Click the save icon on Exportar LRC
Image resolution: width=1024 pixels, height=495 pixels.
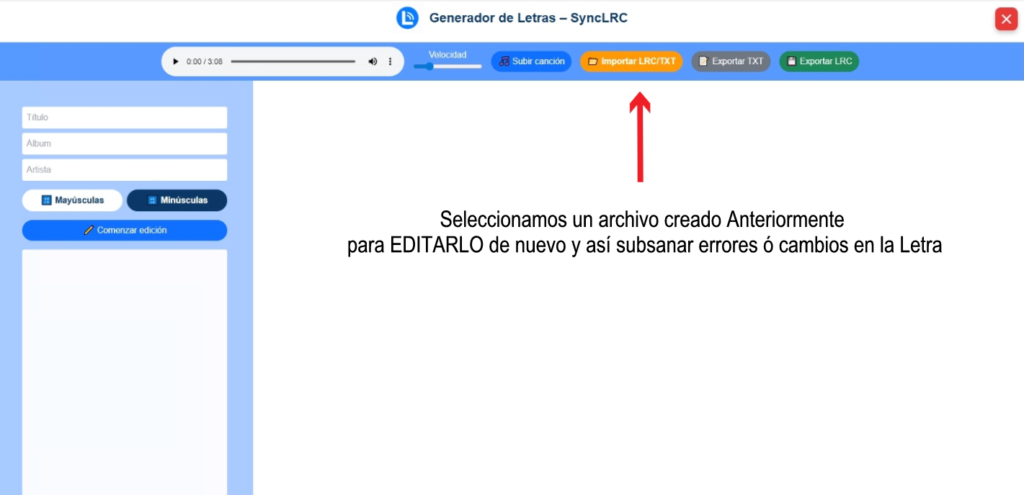792,62
